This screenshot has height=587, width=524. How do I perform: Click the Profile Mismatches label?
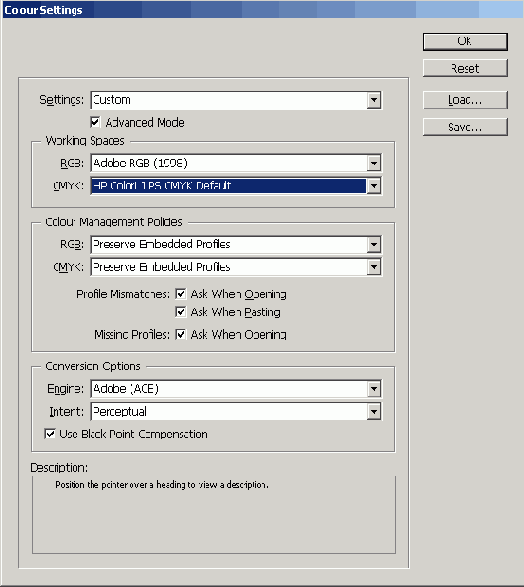tap(123, 294)
